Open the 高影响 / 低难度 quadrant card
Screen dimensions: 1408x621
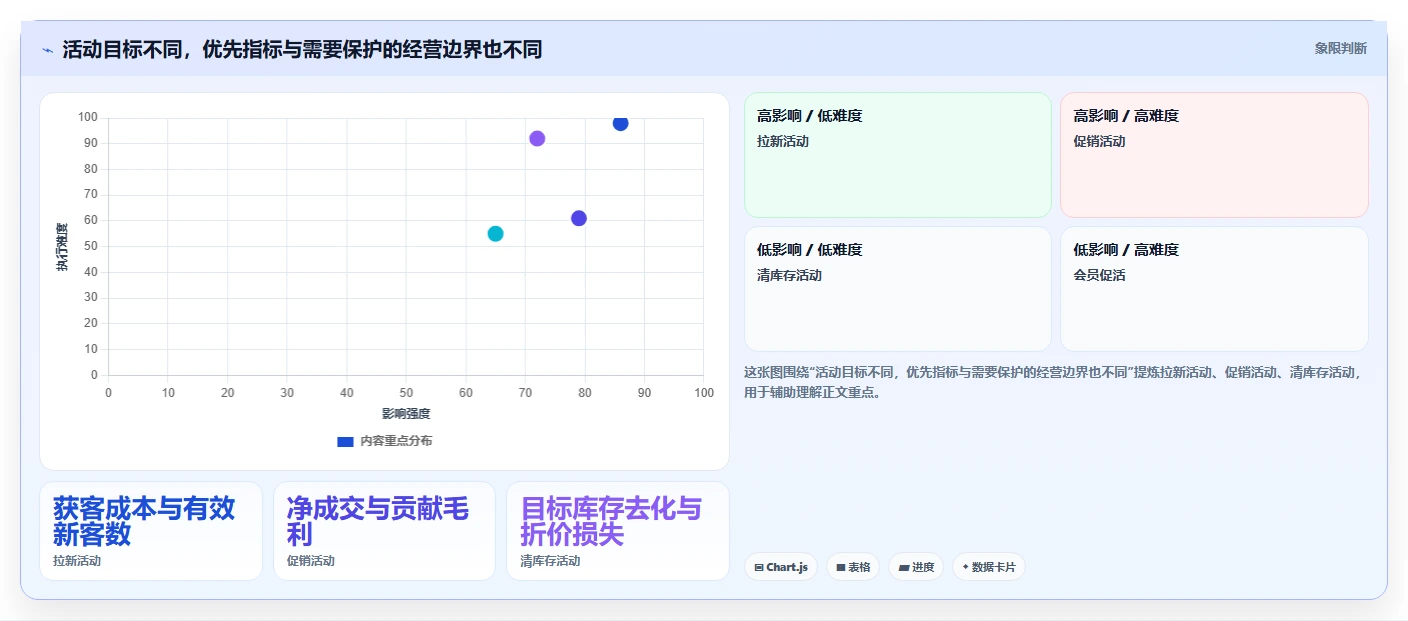click(x=897, y=155)
